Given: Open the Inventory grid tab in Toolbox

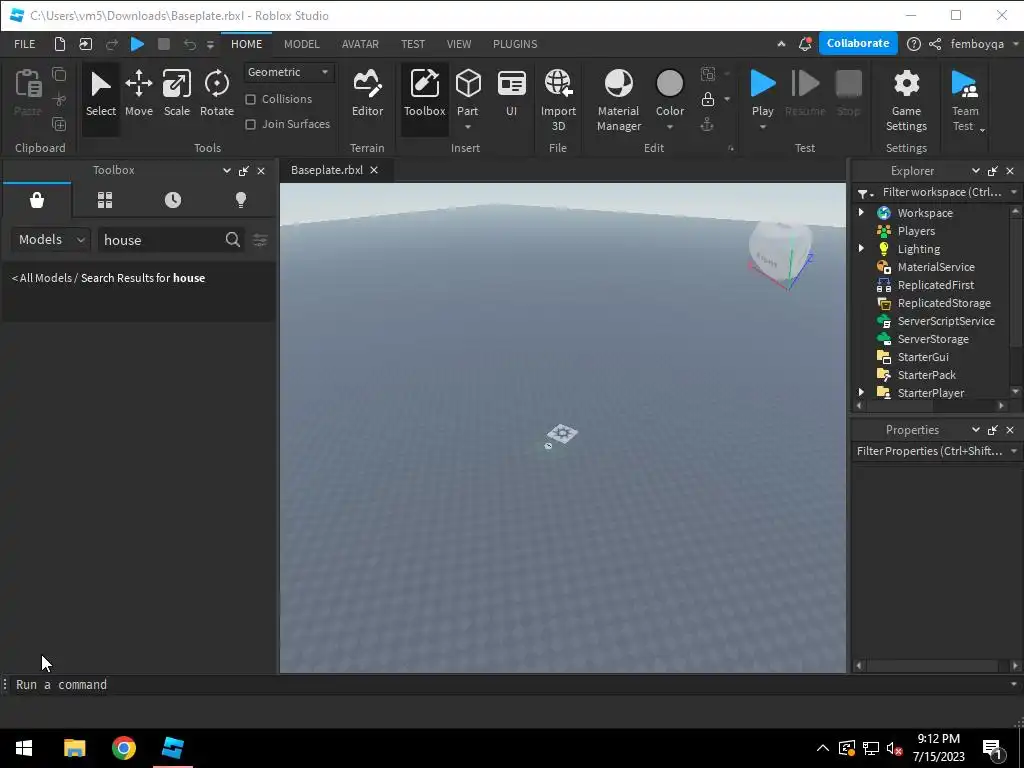Looking at the screenshot, I should pyautogui.click(x=105, y=200).
